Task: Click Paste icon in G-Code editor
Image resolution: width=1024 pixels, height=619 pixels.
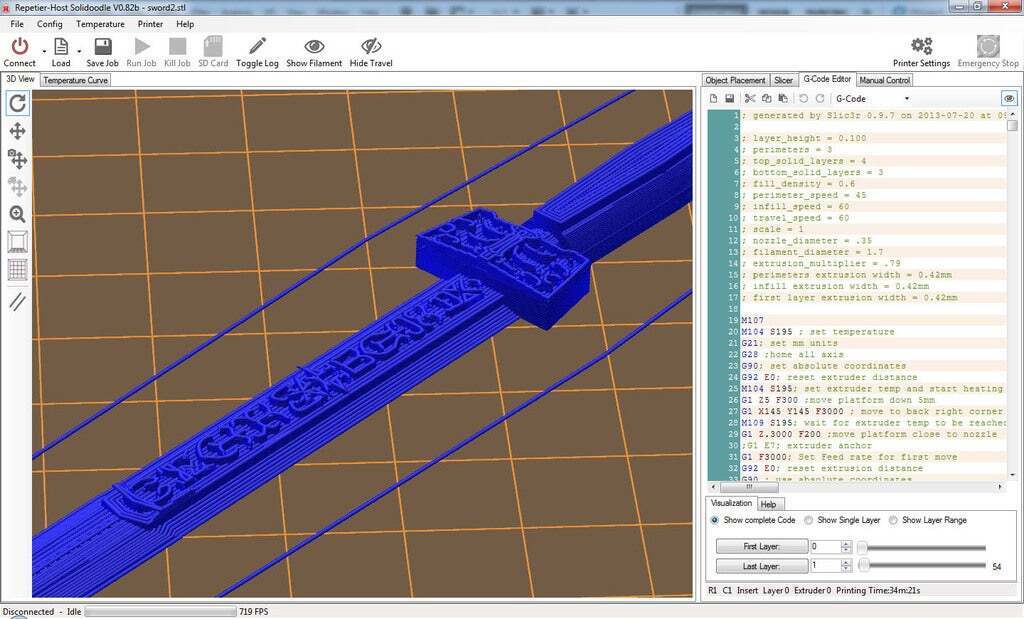Action: tap(782, 99)
